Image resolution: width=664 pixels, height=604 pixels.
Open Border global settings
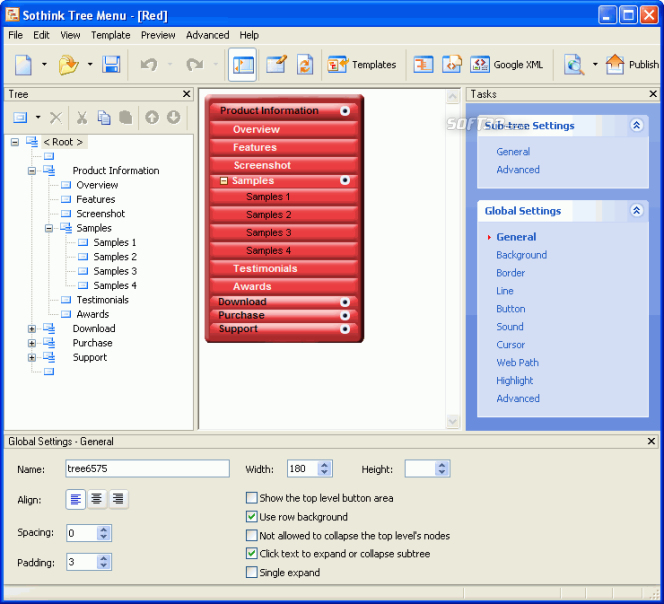(510, 273)
